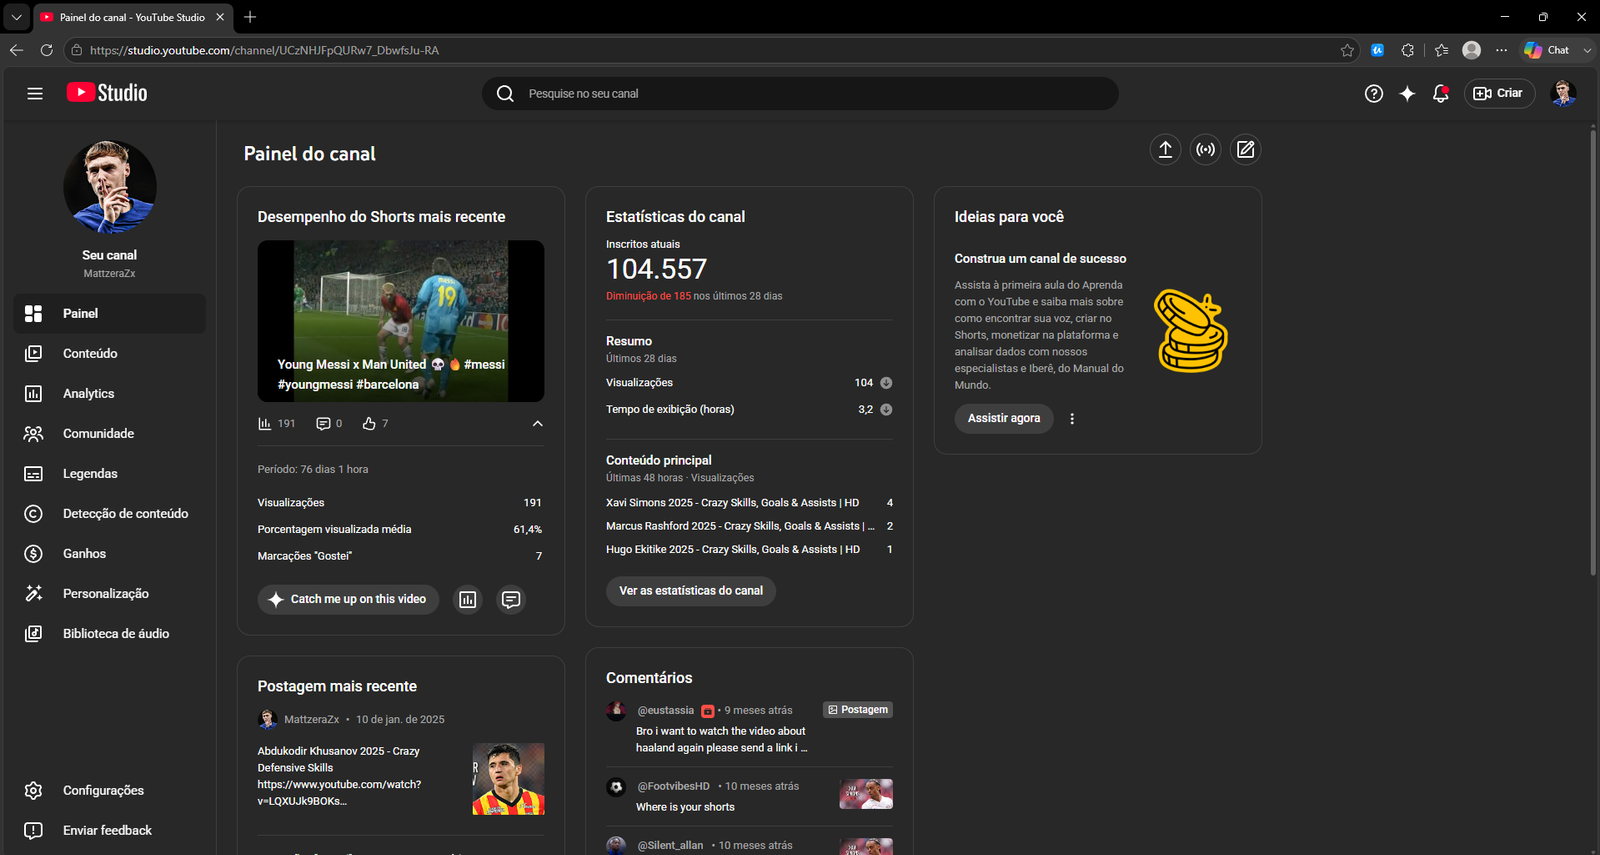Open the account avatar menu
Viewport: 1600px width, 855px height.
coord(1564,93)
